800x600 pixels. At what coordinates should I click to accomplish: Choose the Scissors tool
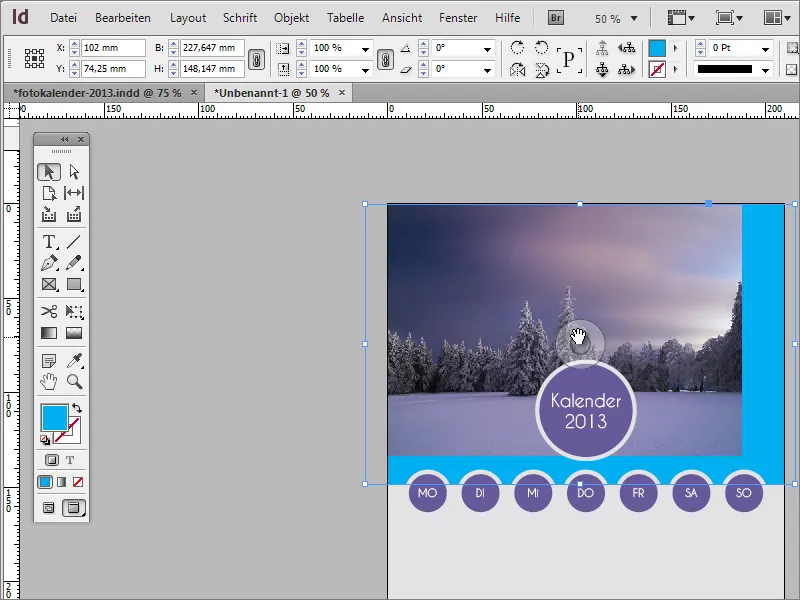tap(49, 311)
